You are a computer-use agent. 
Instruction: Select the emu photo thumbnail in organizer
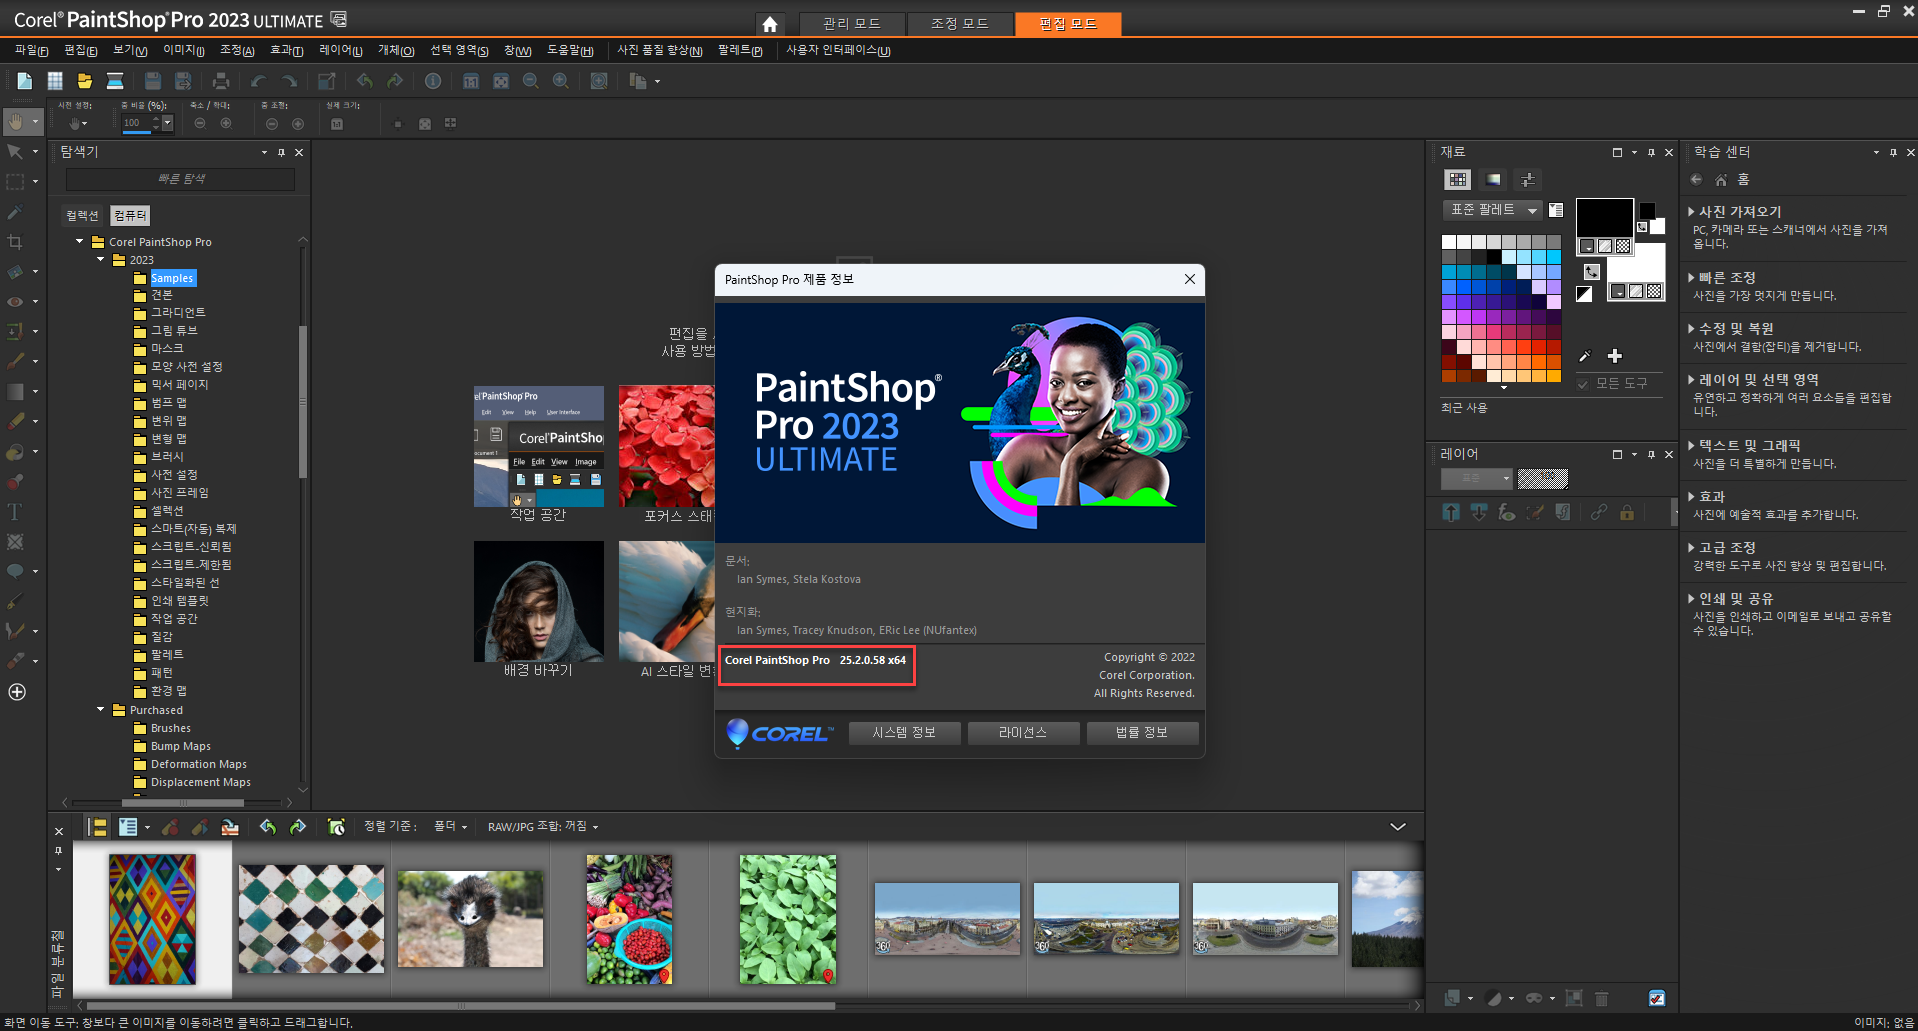[470, 918]
